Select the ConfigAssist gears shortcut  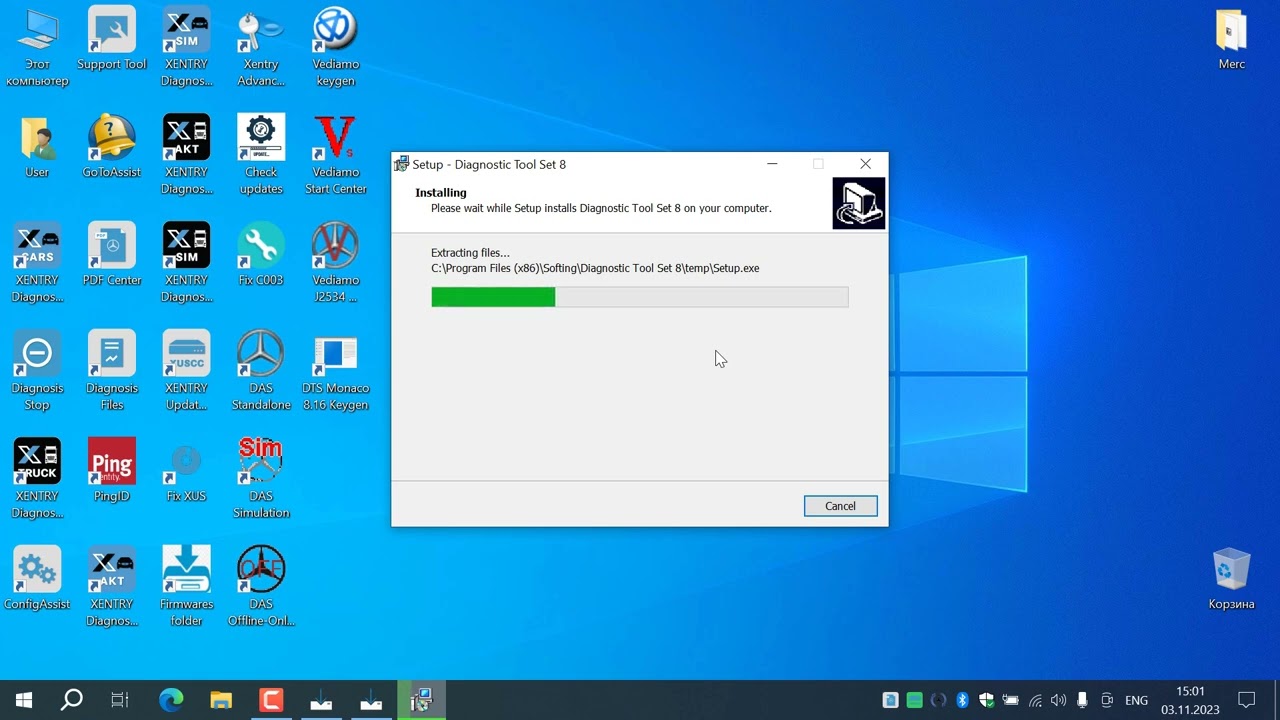pyautogui.click(x=37, y=579)
